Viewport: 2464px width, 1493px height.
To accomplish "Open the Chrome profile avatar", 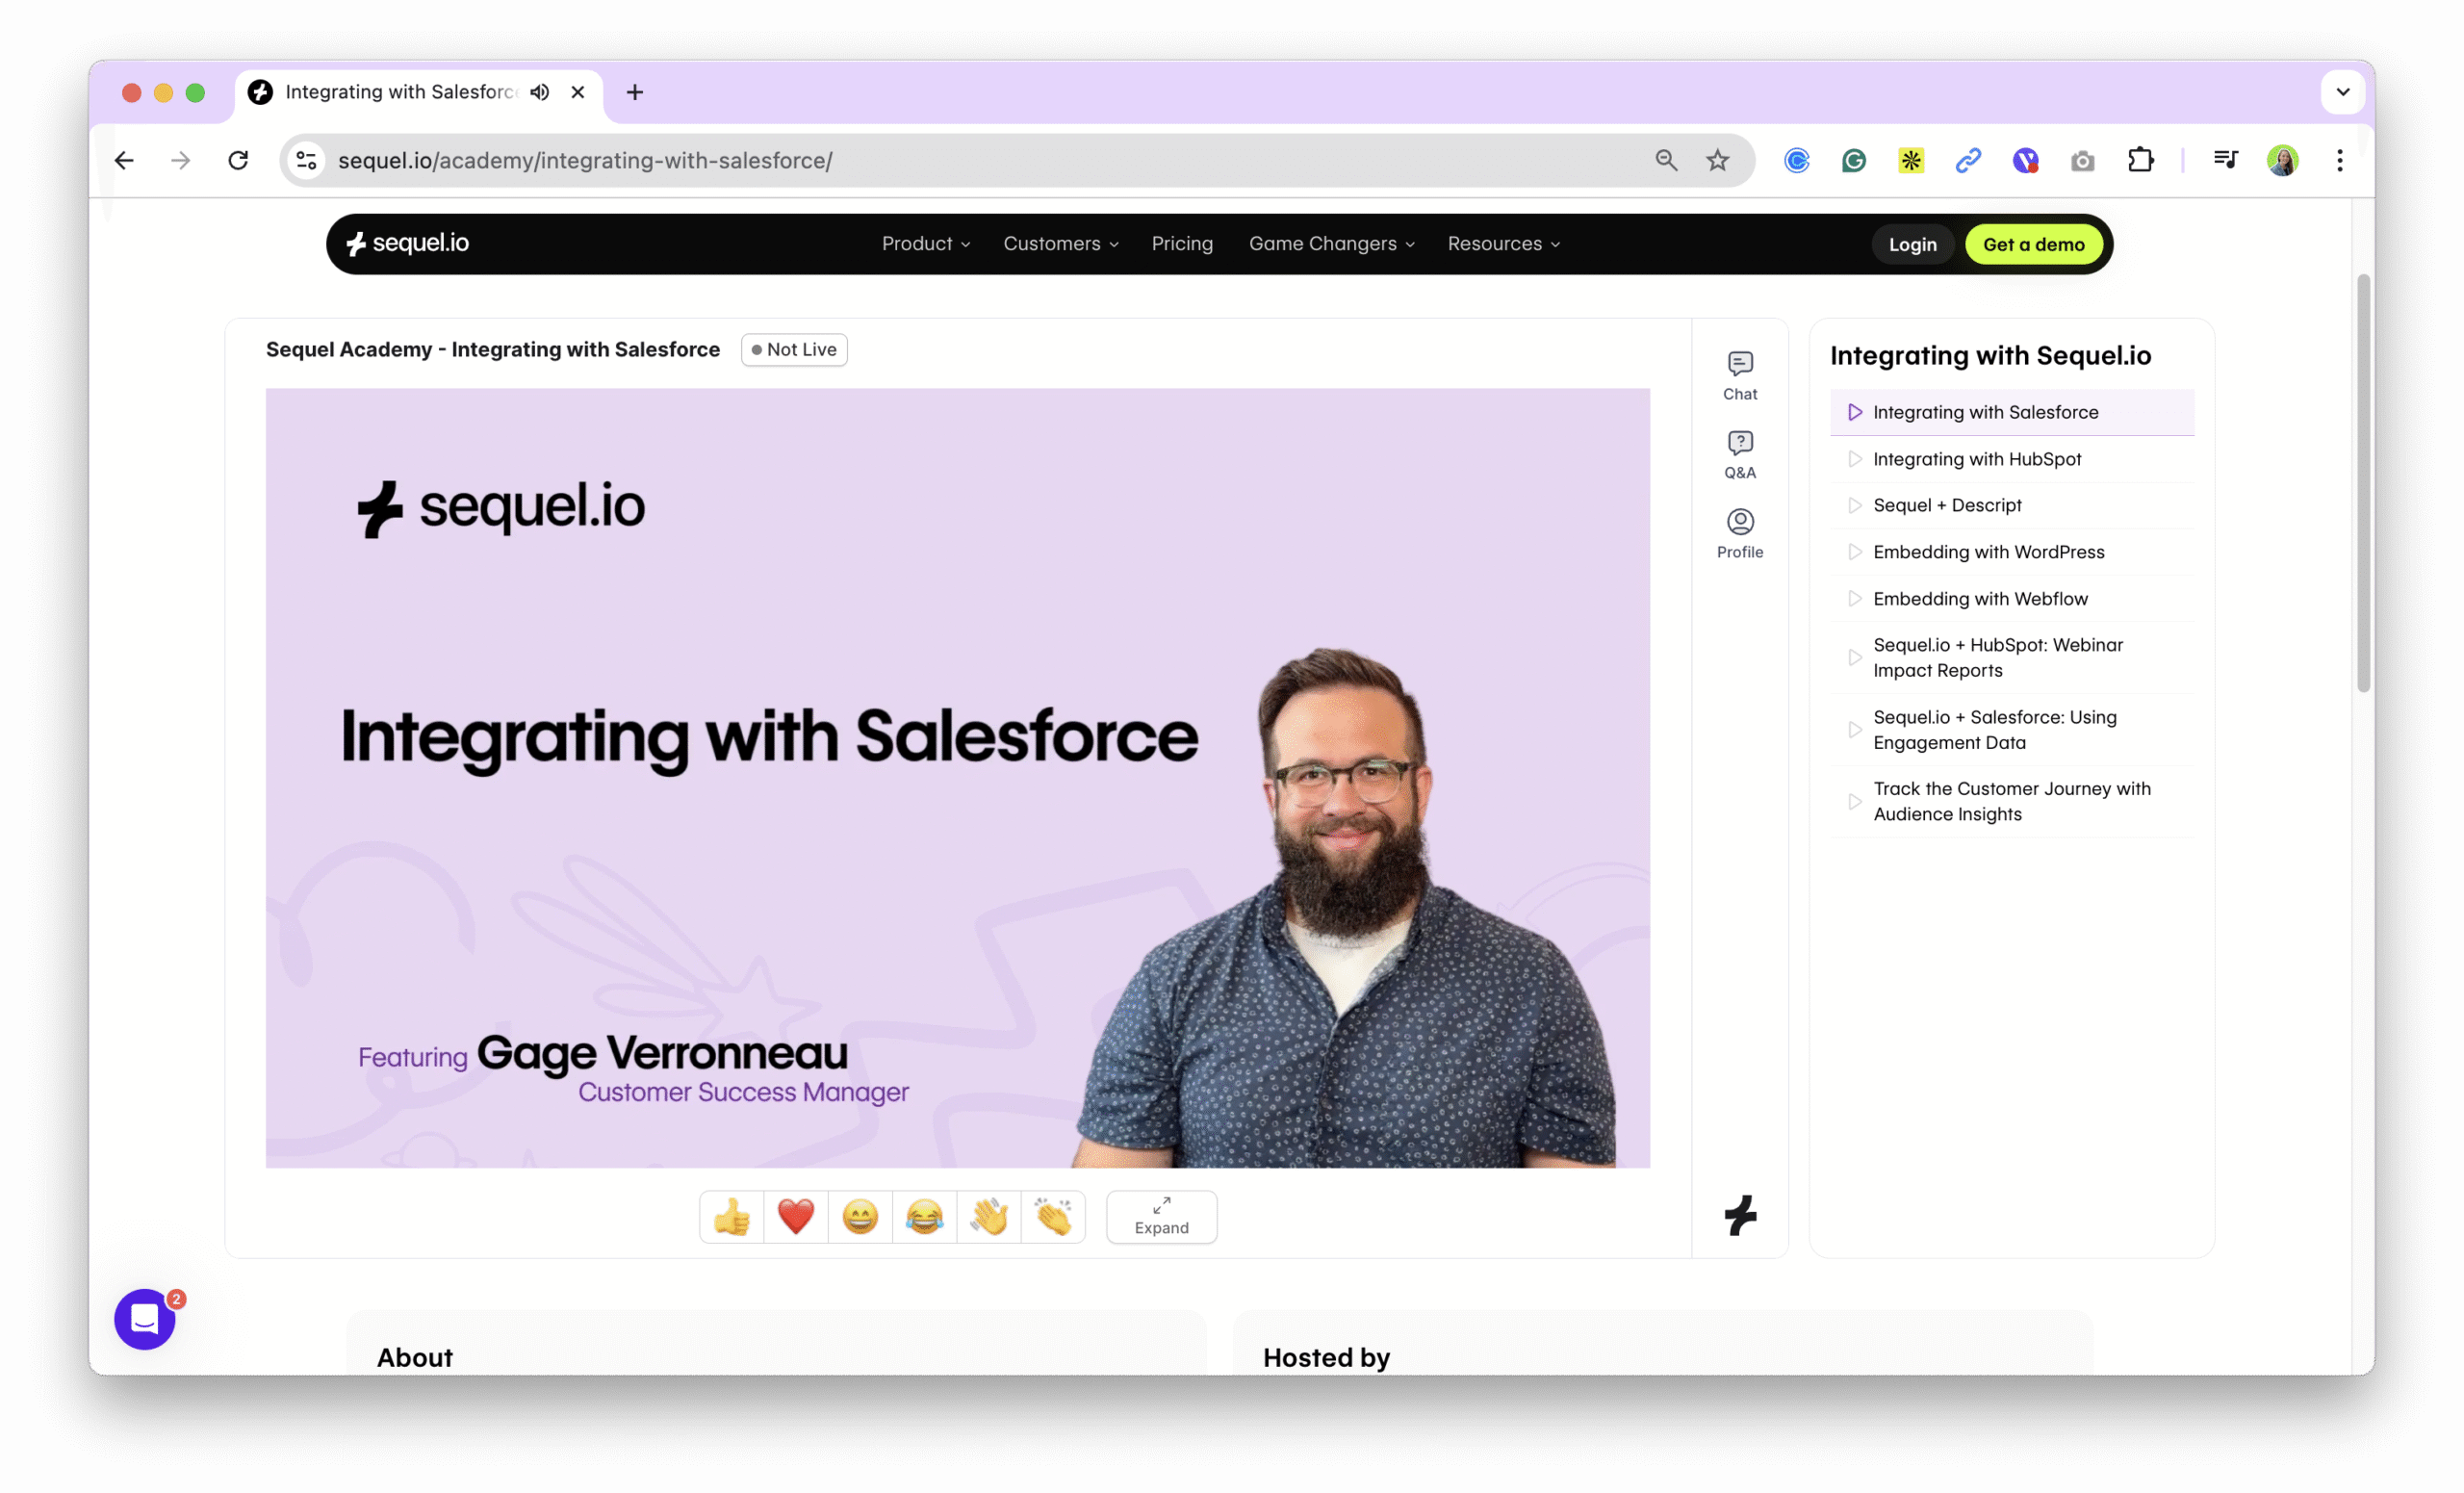I will pos(2282,160).
